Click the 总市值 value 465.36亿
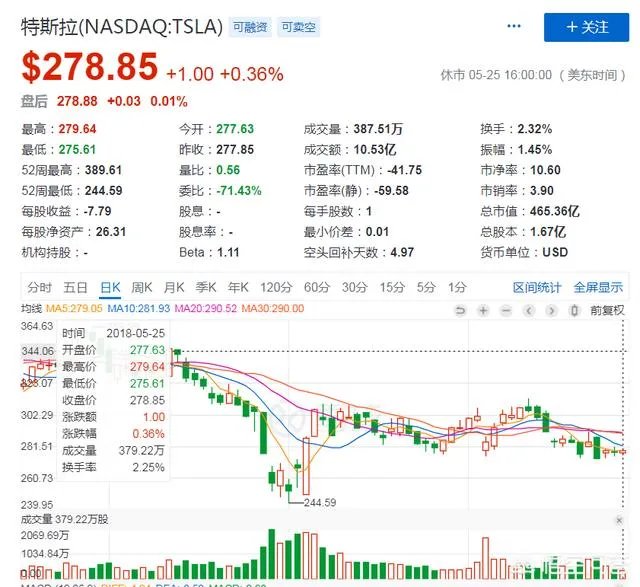This screenshot has height=587, width=640. pyautogui.click(x=554, y=211)
